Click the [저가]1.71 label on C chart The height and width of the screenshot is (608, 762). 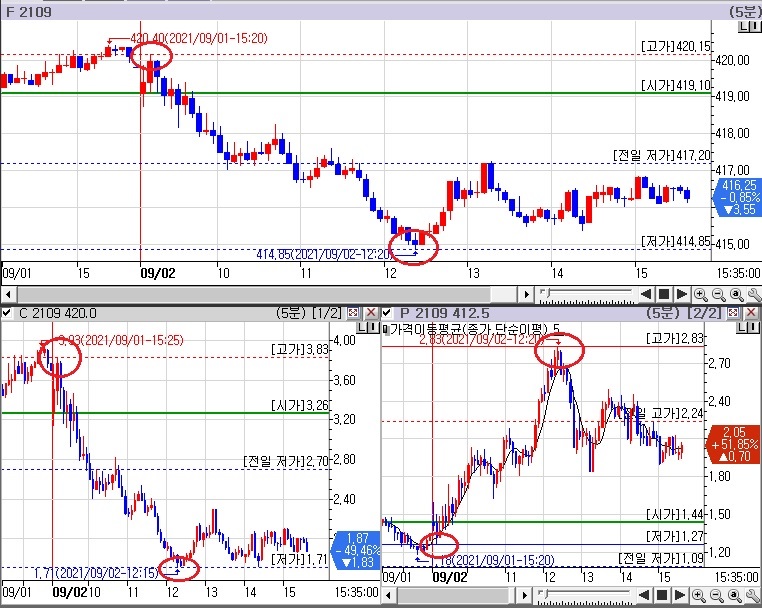point(299,559)
